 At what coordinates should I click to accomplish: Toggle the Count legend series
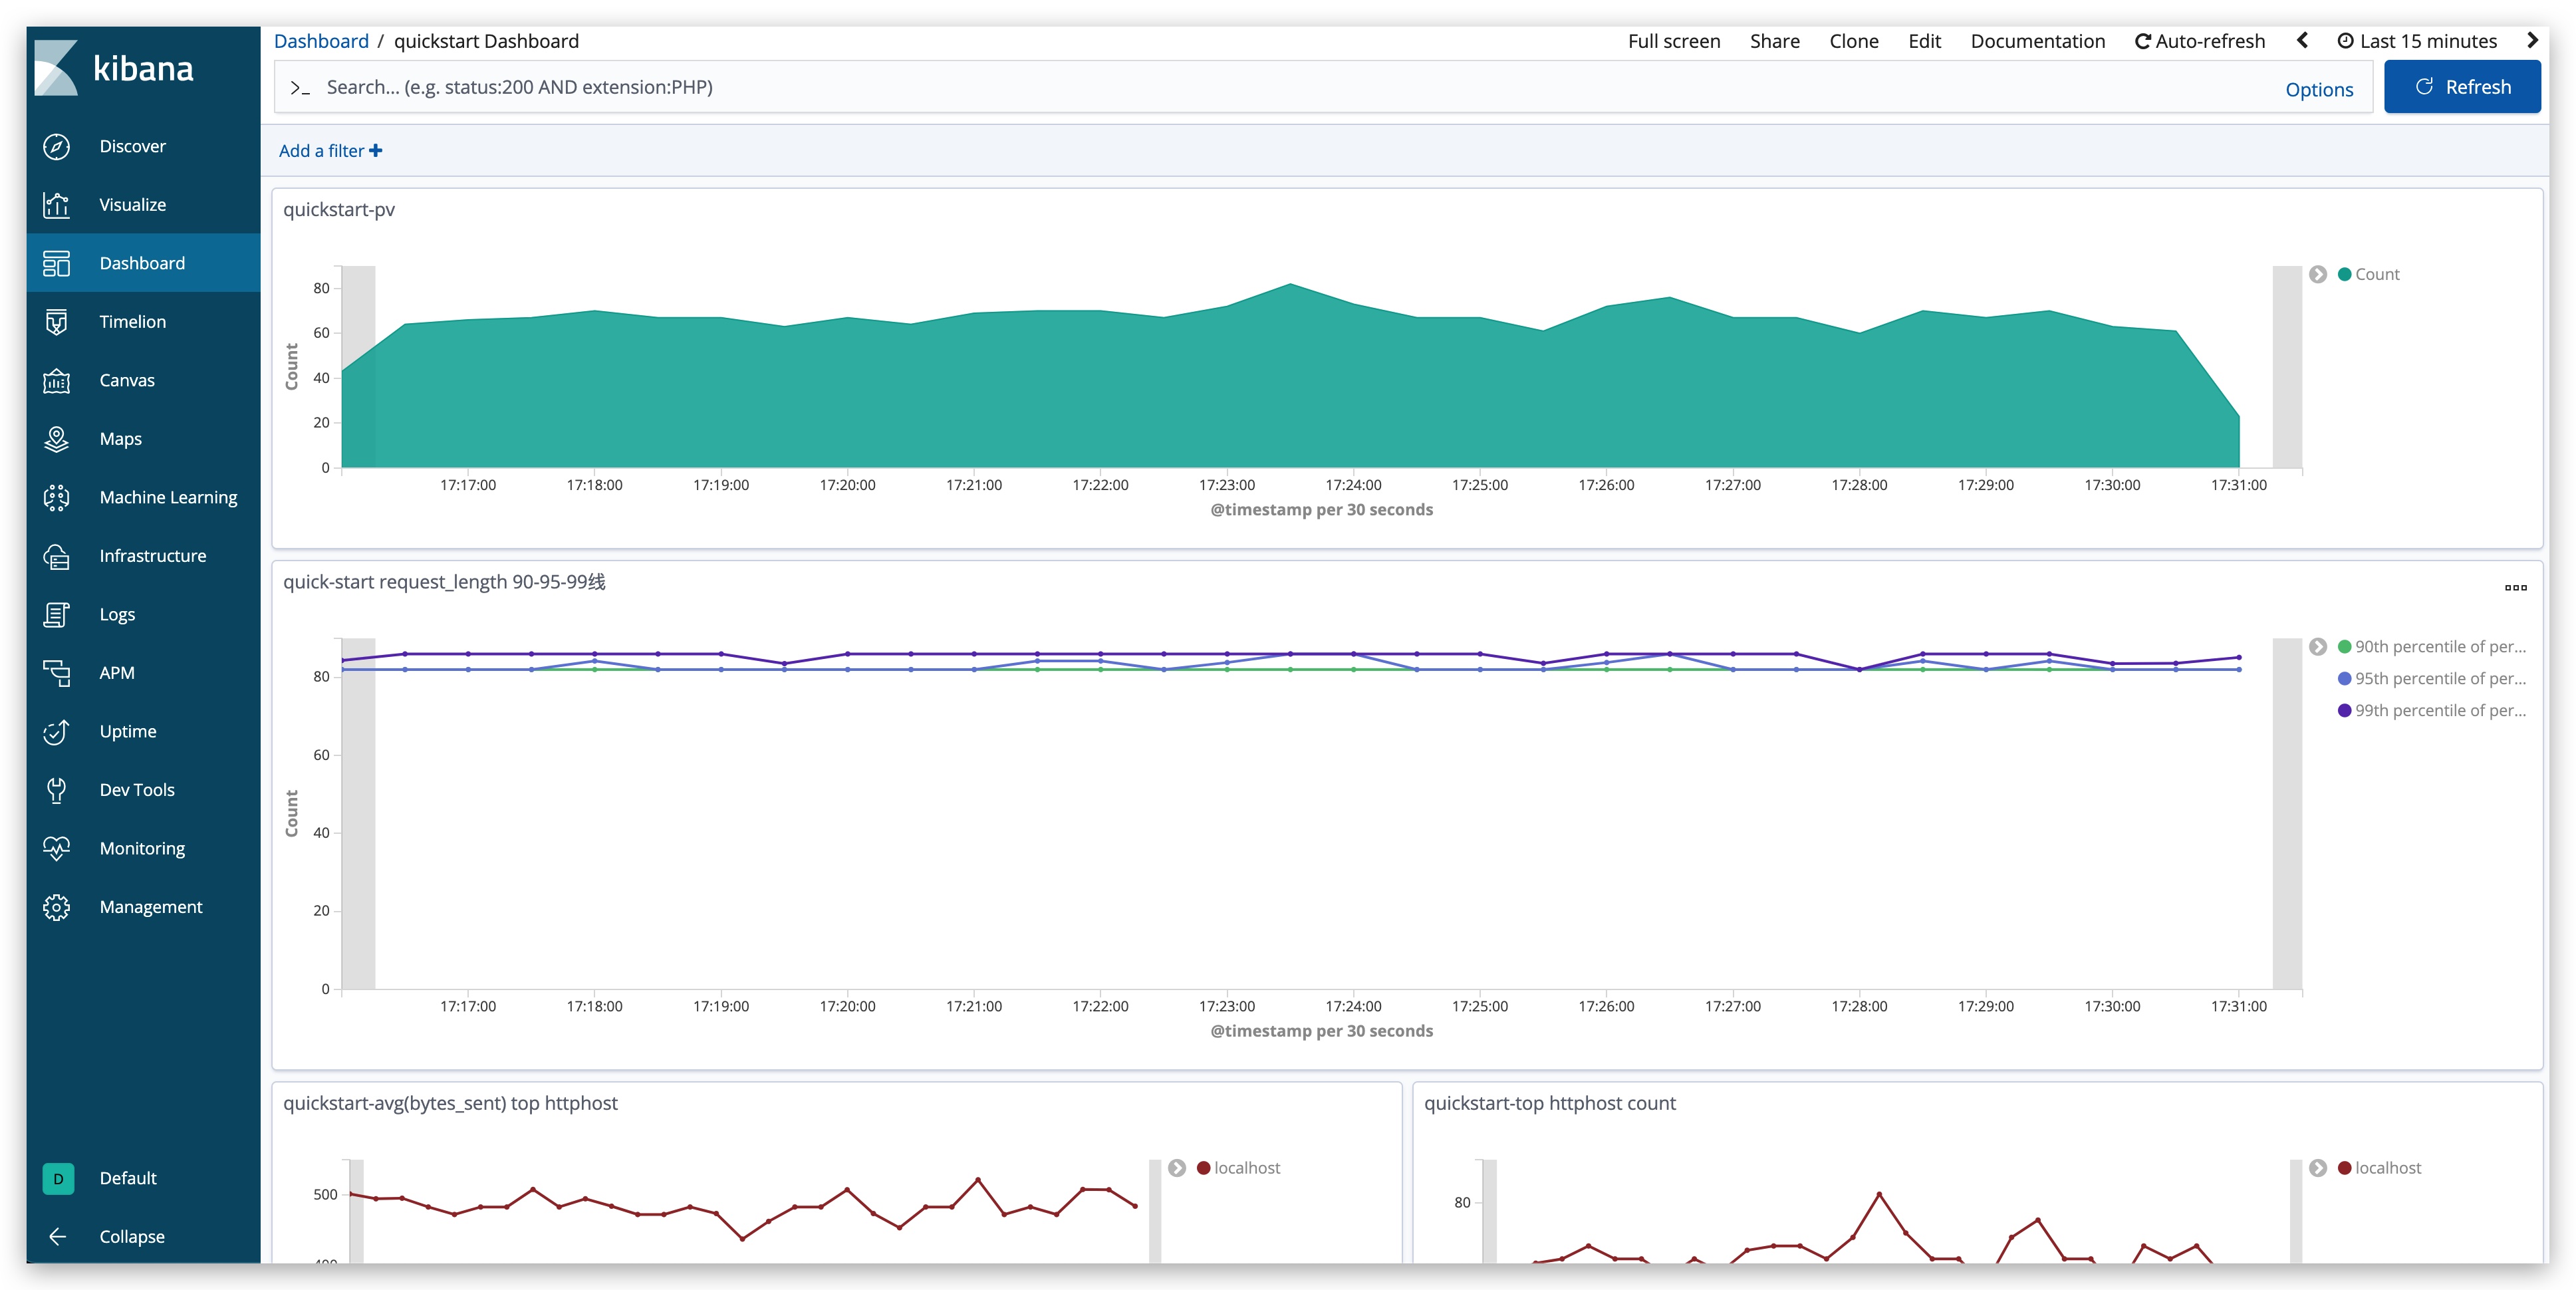point(2376,274)
